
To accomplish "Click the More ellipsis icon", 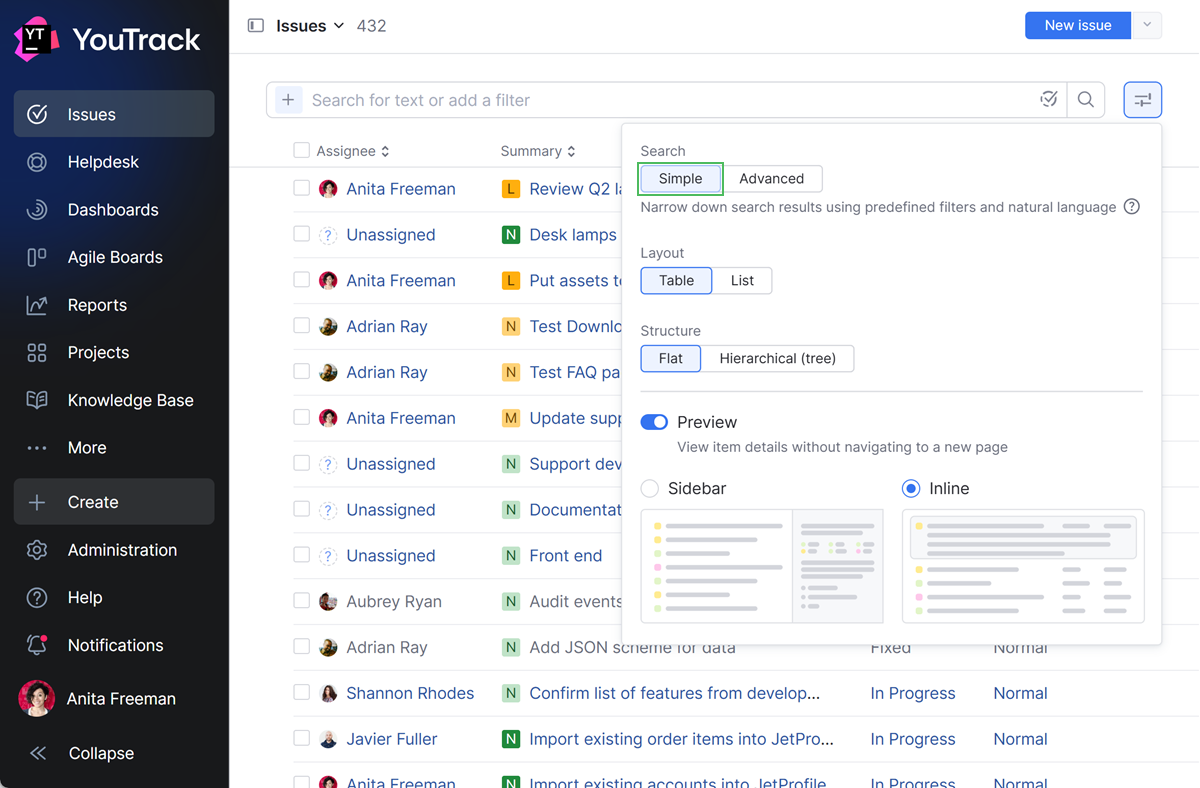I will point(37,448).
